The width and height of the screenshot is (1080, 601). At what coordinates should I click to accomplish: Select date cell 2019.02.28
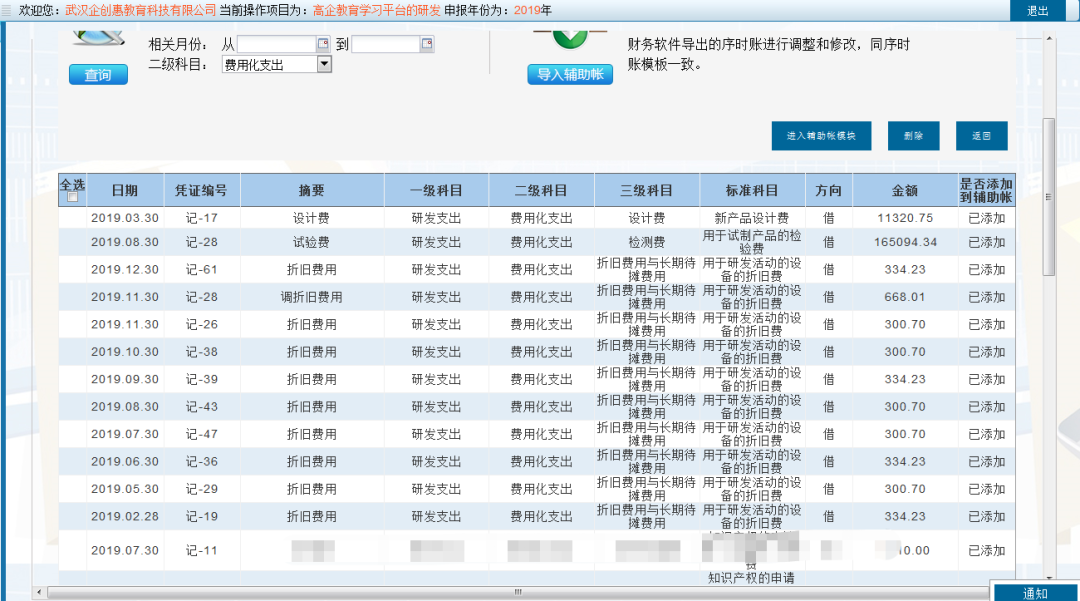(x=125, y=516)
